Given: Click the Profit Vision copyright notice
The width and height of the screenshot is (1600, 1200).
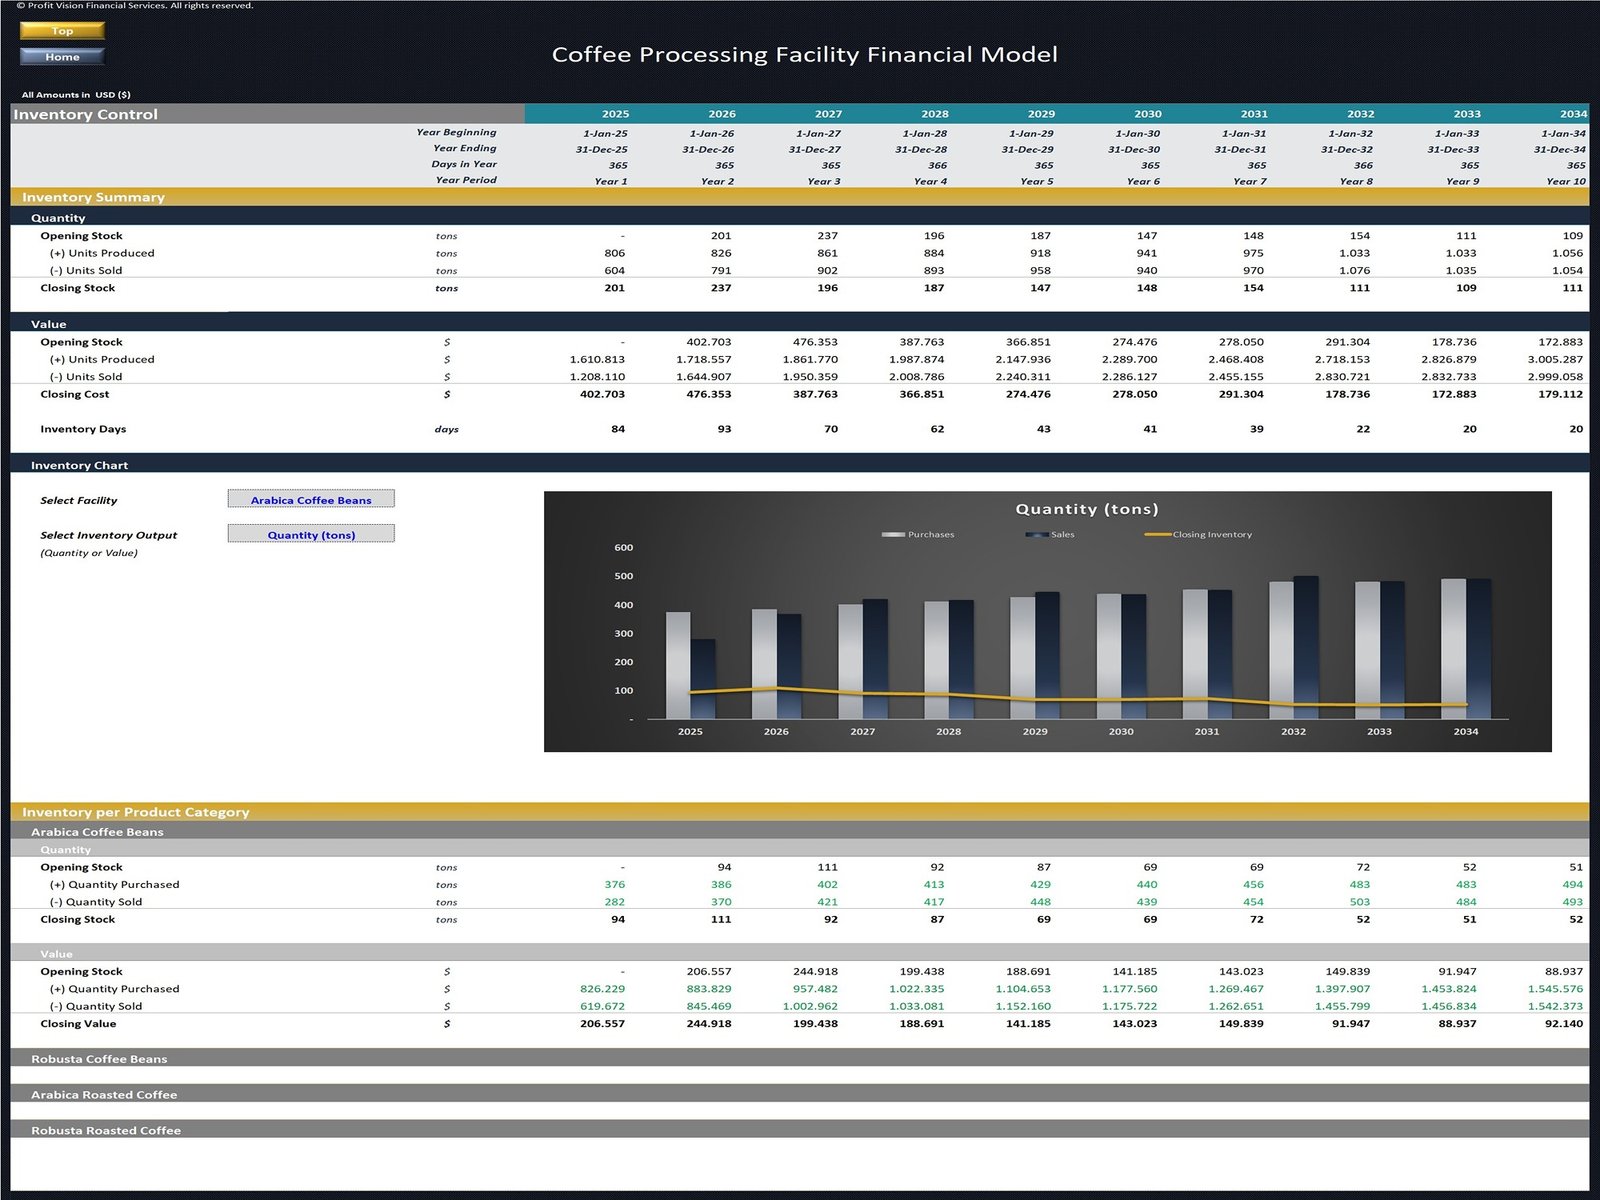Looking at the screenshot, I should pyautogui.click(x=138, y=5).
